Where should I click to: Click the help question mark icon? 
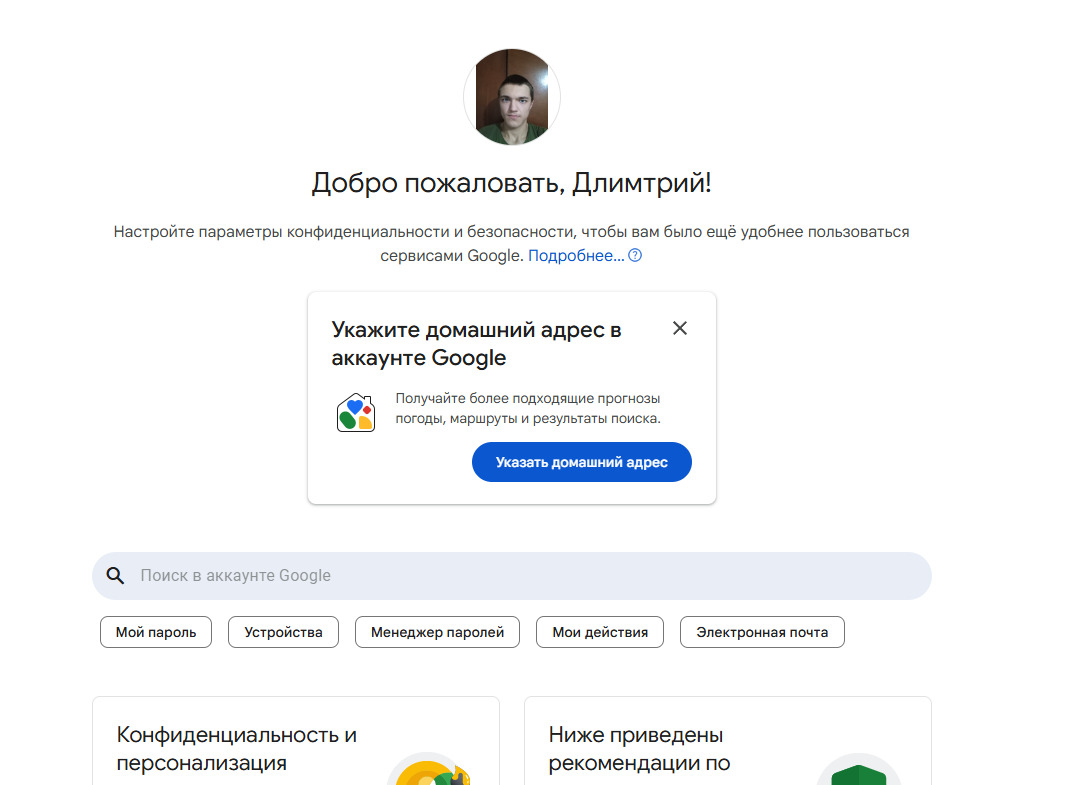(635, 255)
